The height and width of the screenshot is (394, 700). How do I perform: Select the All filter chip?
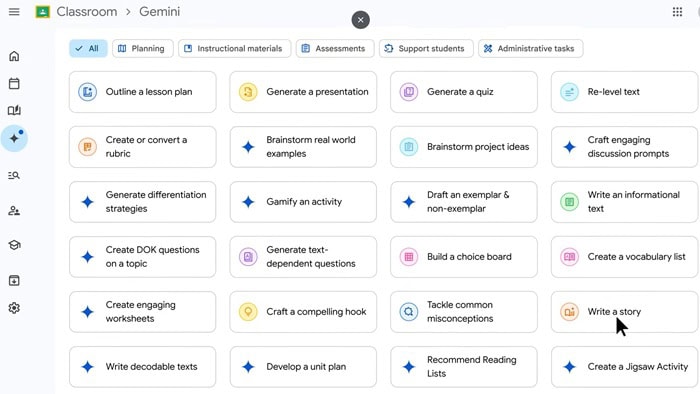(88, 49)
